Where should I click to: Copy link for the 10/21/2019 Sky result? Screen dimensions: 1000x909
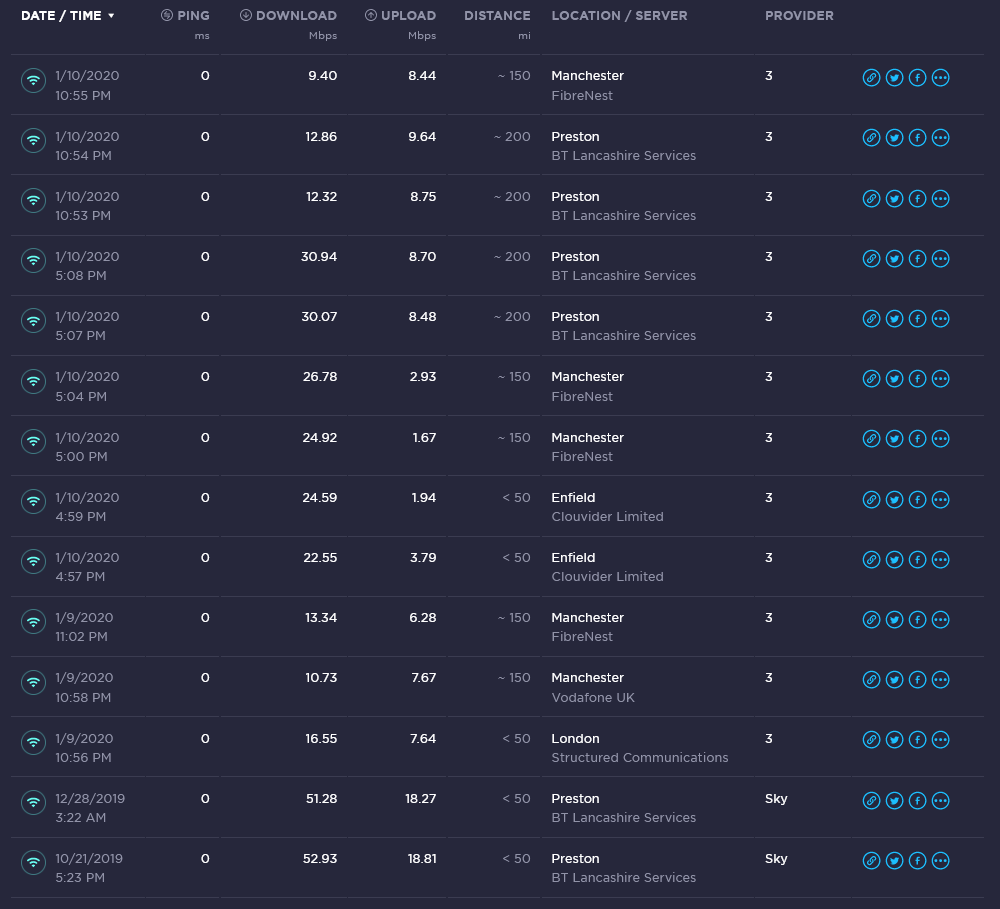(871, 861)
